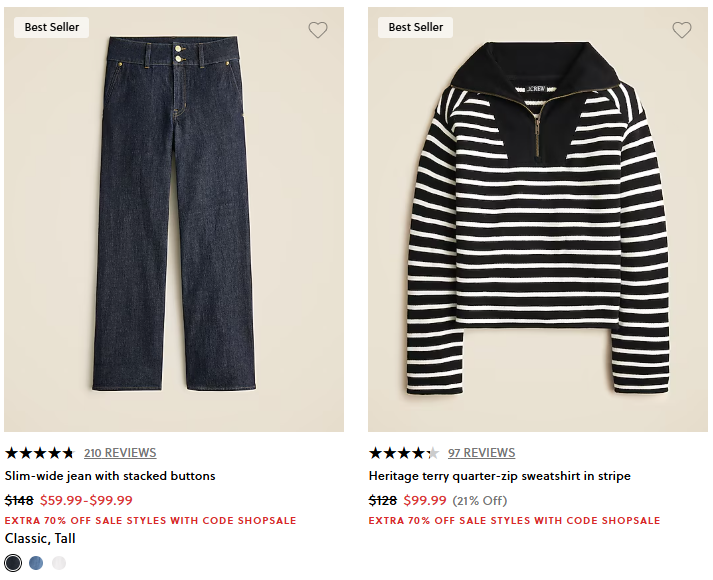The width and height of the screenshot is (713, 580).
Task: Favorite the slim-wide jean with heart icon
Action: point(318,30)
